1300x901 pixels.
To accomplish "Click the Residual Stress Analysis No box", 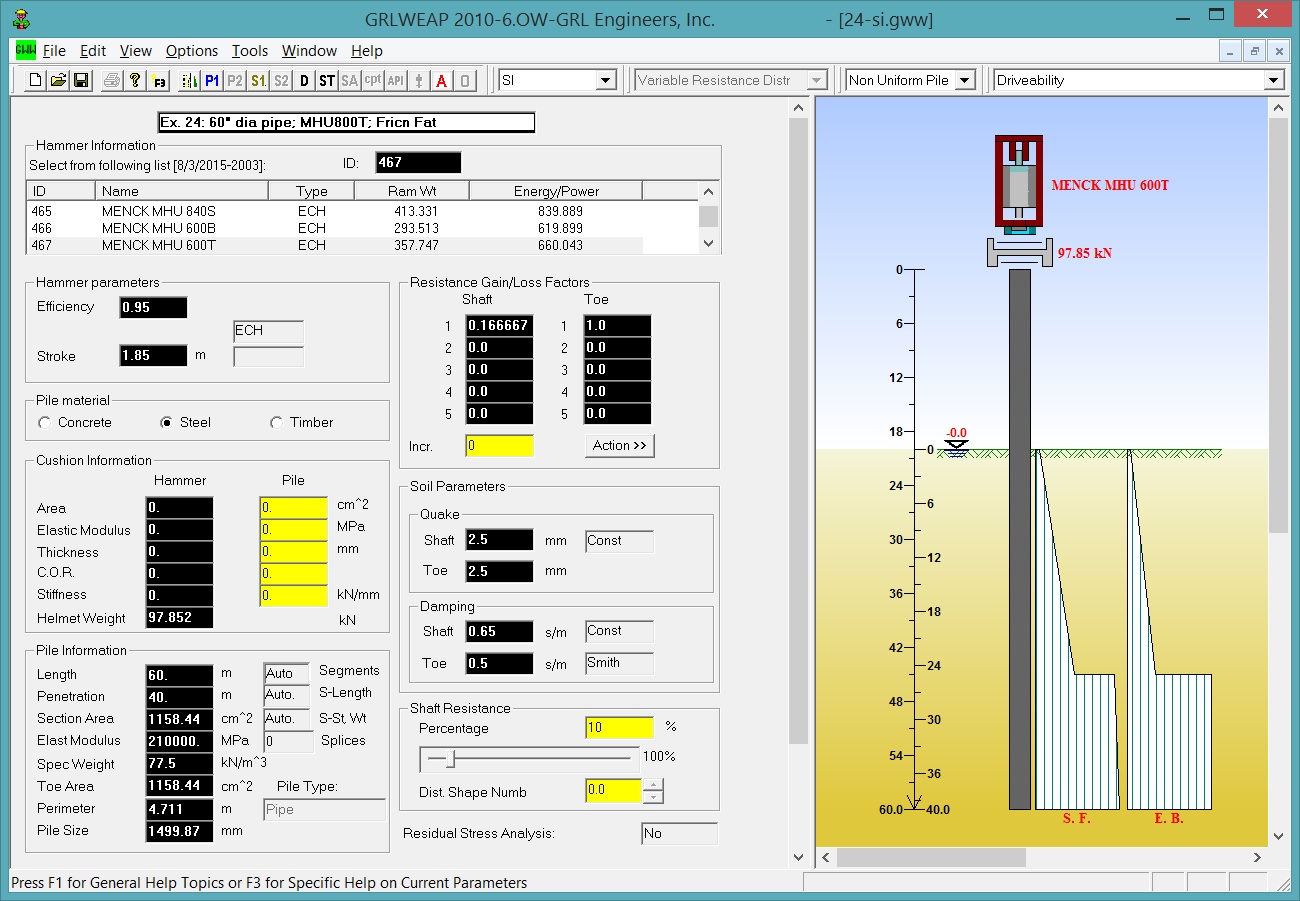I will pyautogui.click(x=680, y=834).
